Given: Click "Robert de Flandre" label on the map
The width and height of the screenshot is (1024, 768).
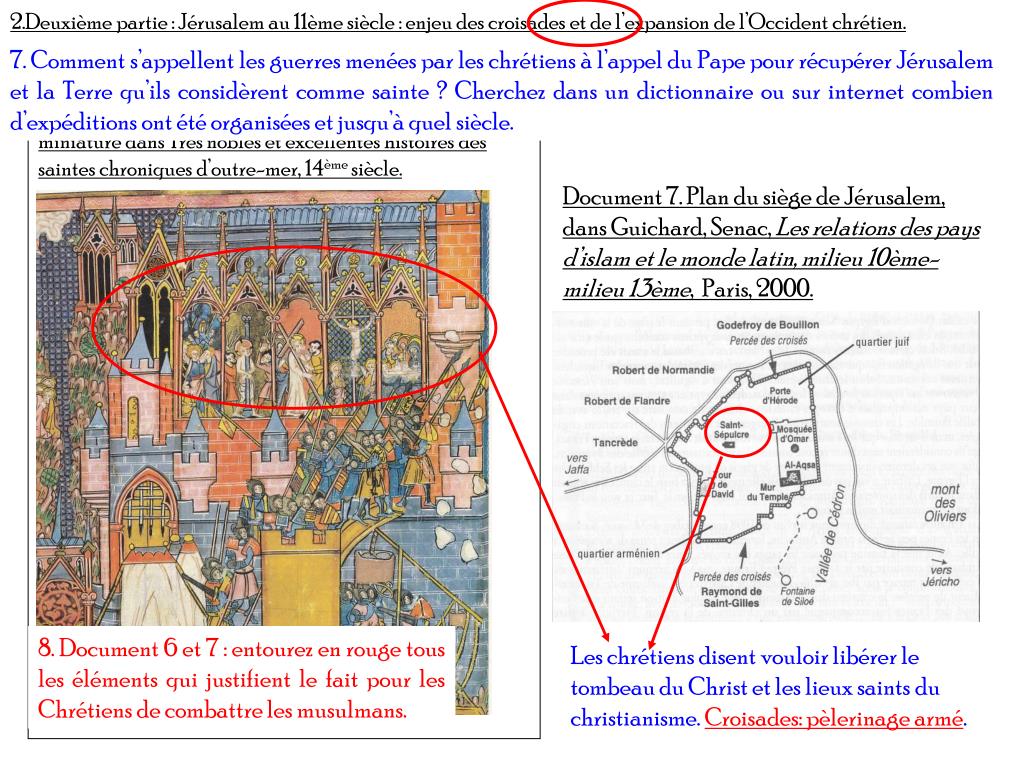Looking at the screenshot, I should [626, 401].
